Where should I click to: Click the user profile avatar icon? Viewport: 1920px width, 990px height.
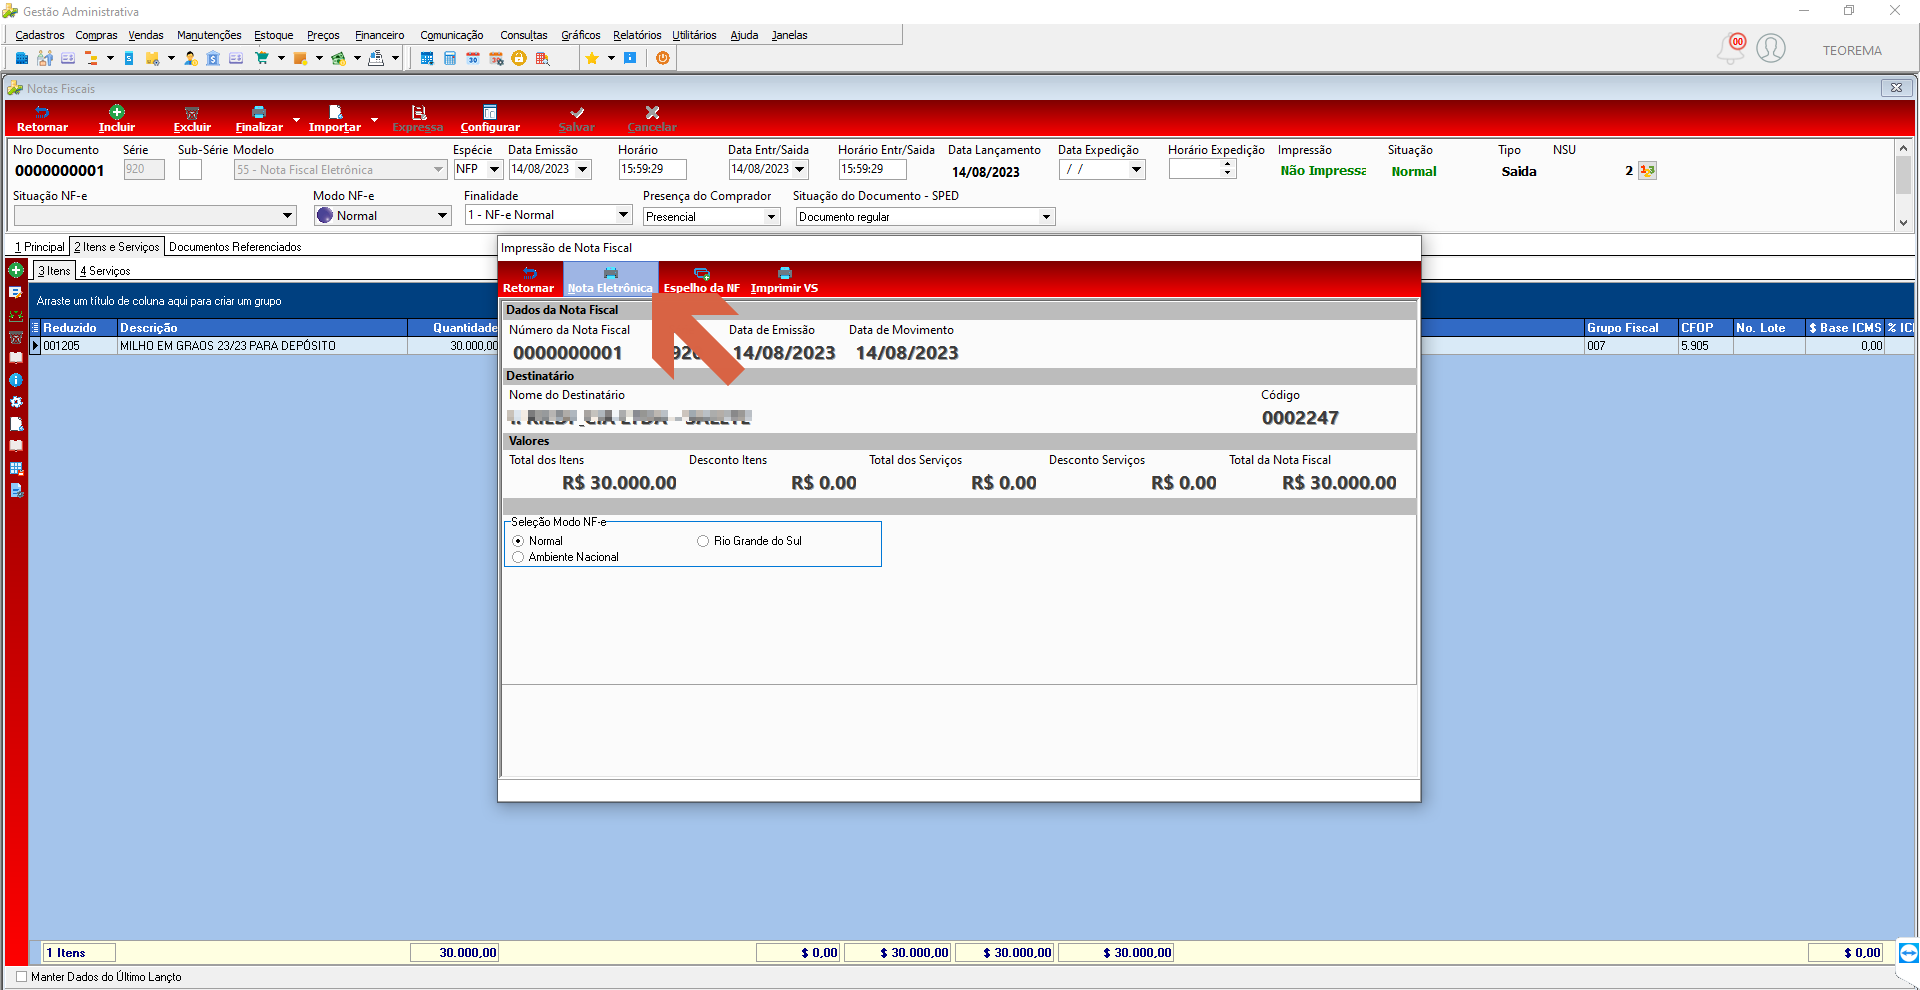click(1771, 48)
